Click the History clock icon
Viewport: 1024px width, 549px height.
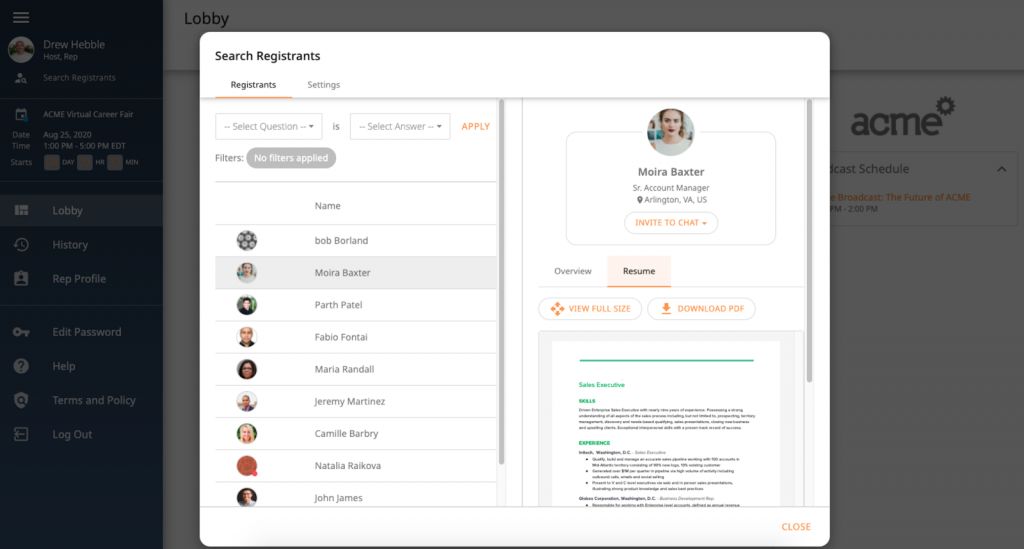point(21,244)
